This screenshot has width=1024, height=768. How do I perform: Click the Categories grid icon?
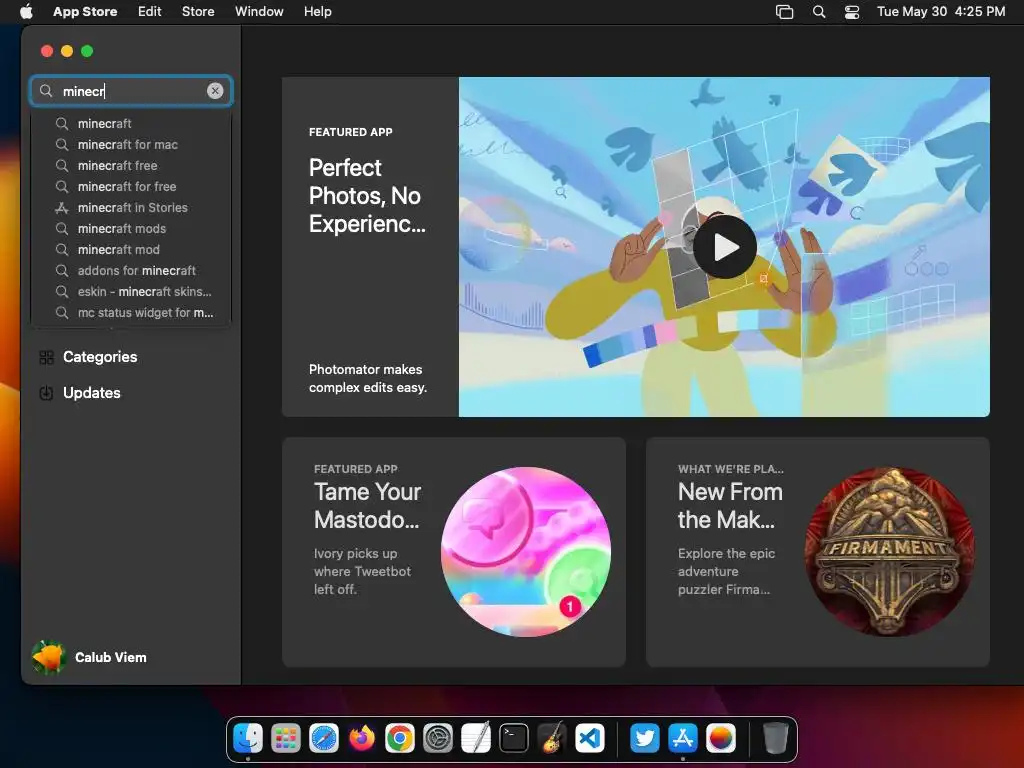tap(46, 357)
